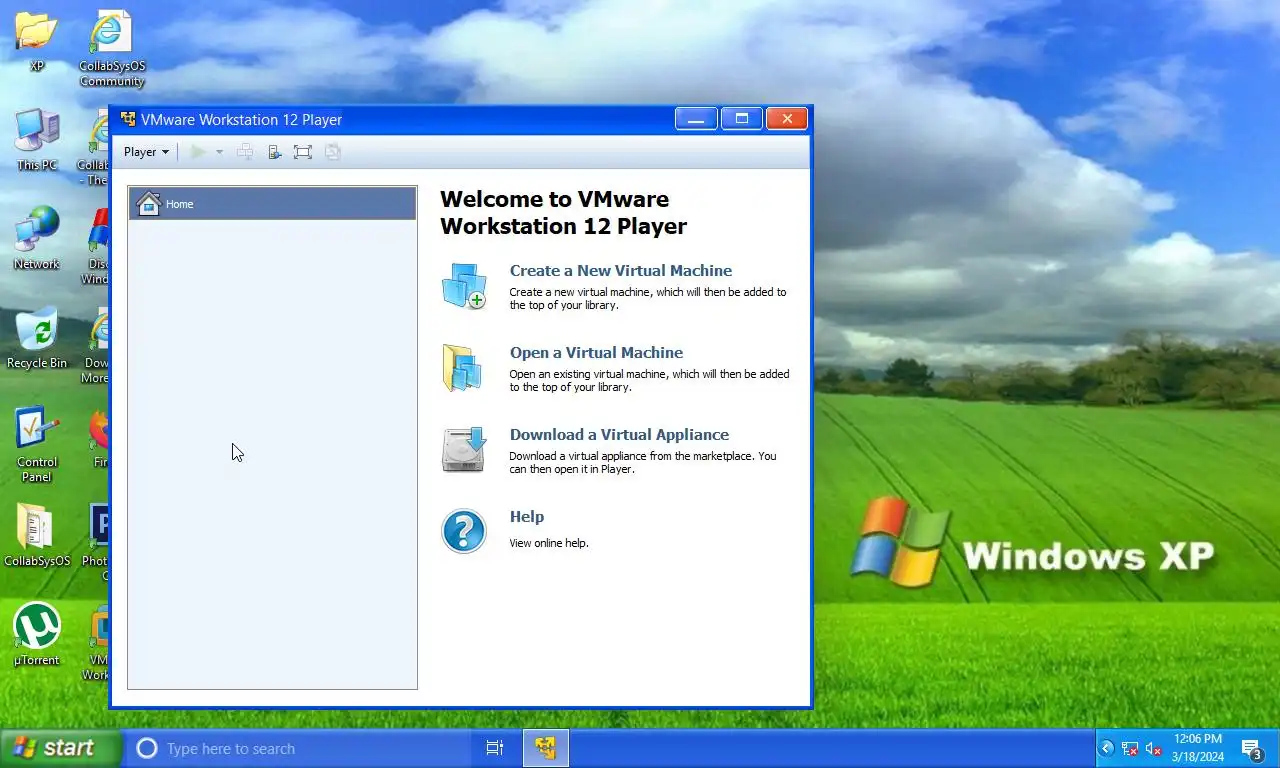Open the Create a New Virtual Machine link
The height and width of the screenshot is (768, 1280).
point(621,271)
